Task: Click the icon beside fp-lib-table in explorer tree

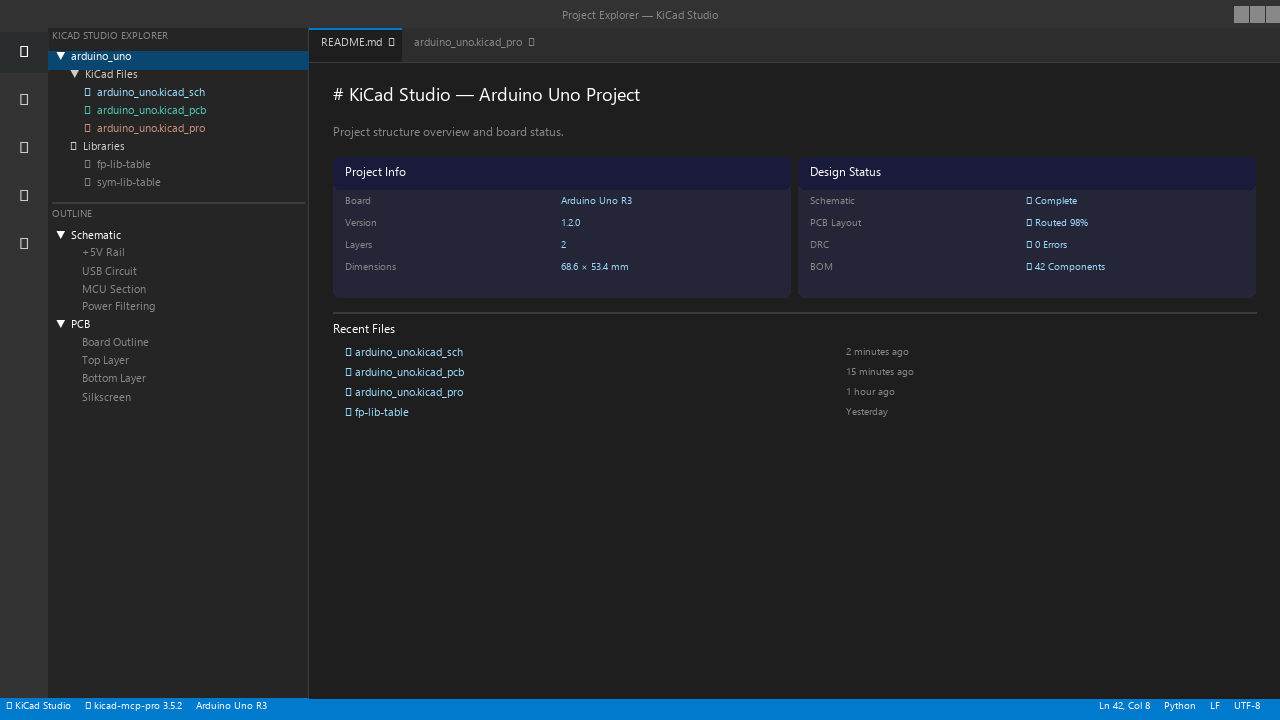Action: tap(88, 164)
